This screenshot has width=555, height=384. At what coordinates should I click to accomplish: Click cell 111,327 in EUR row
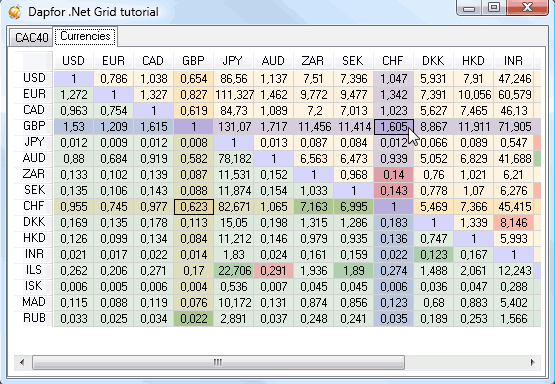[x=234, y=95]
